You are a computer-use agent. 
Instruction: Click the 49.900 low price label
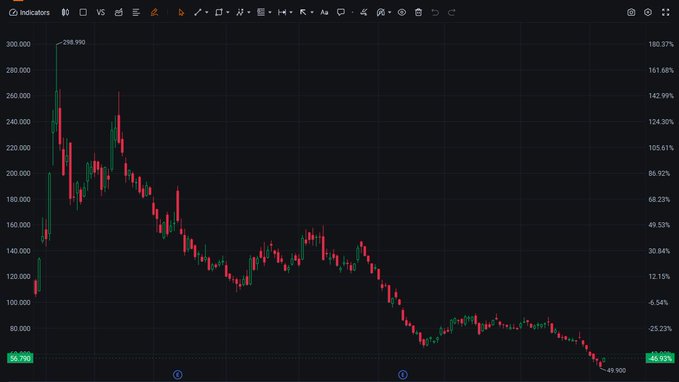click(x=616, y=371)
